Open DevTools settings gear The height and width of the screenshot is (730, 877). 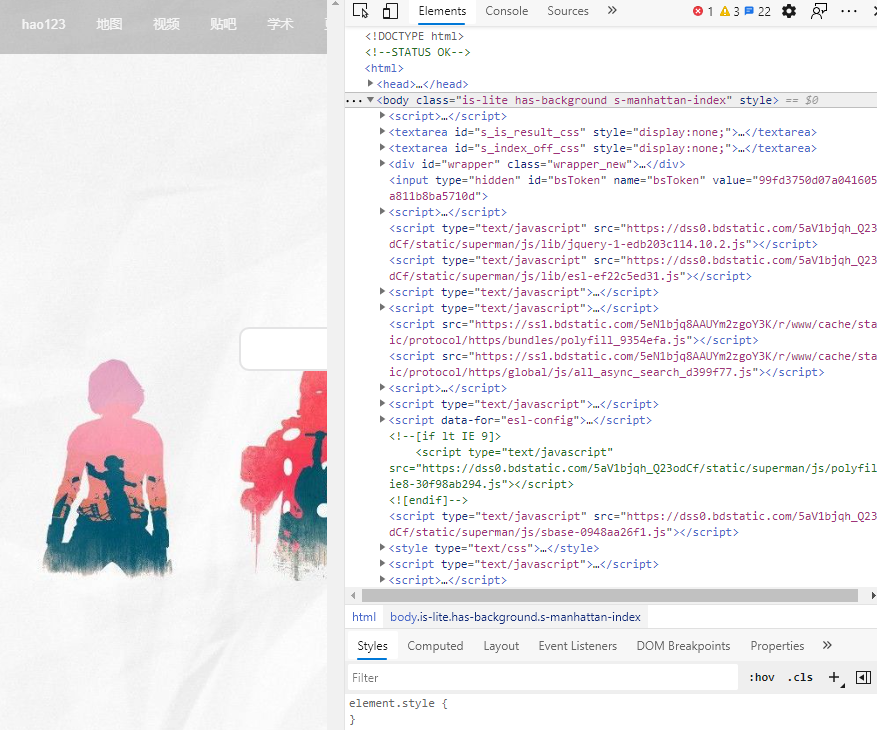(x=789, y=11)
